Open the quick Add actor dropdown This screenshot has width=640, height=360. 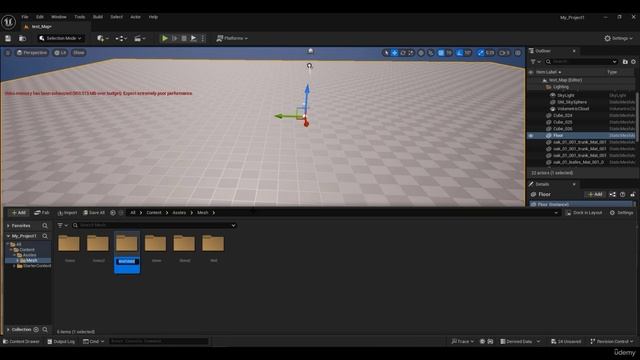[x=102, y=38]
